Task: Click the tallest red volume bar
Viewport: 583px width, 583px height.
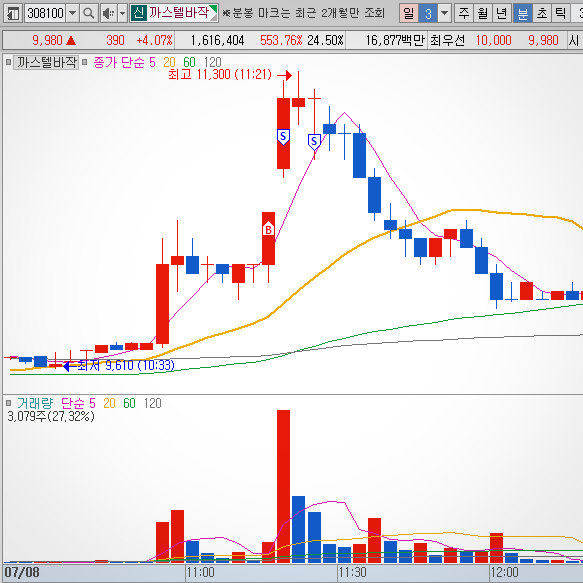Action: [283, 486]
